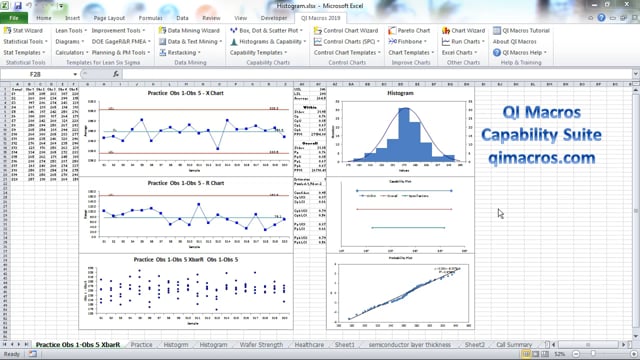
Task: Open the Fishbone diagram menu
Action: tap(407, 42)
